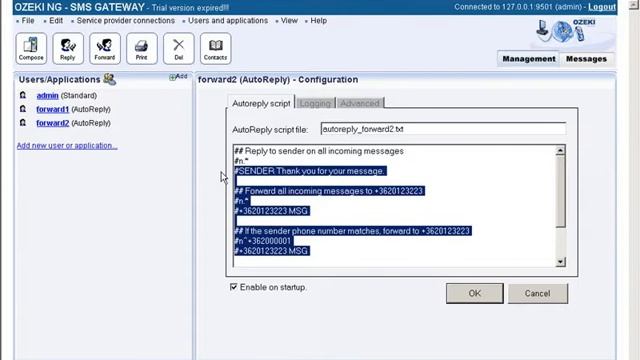Click the user icon next to admin
This screenshot has width=640, height=360.
(x=23, y=95)
